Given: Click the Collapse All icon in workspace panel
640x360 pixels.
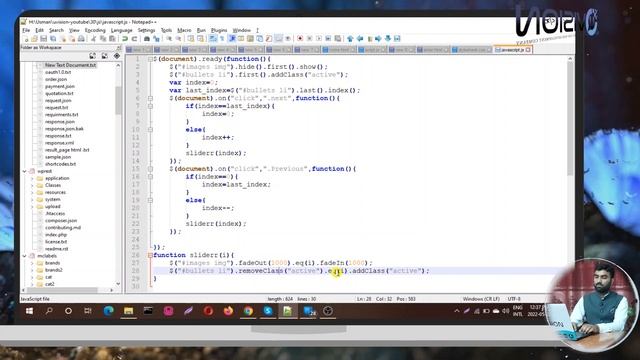Looking at the screenshot, I should [x=105, y=56].
